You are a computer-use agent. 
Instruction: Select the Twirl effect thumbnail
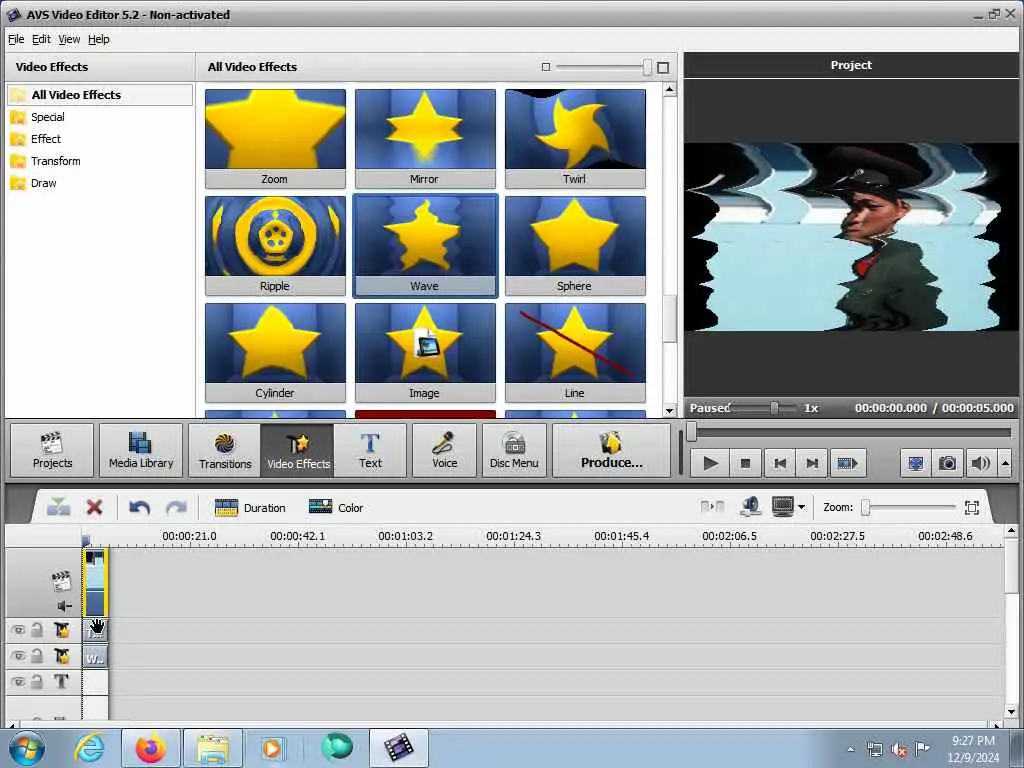tap(575, 138)
